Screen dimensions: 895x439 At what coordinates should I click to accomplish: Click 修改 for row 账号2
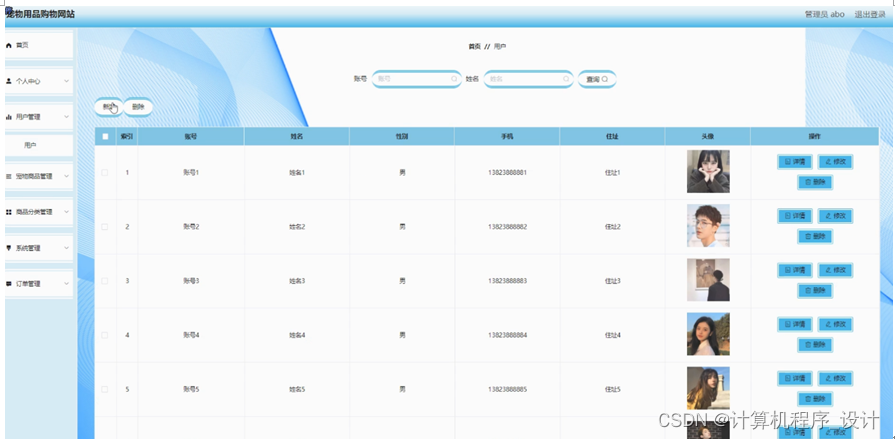point(836,216)
